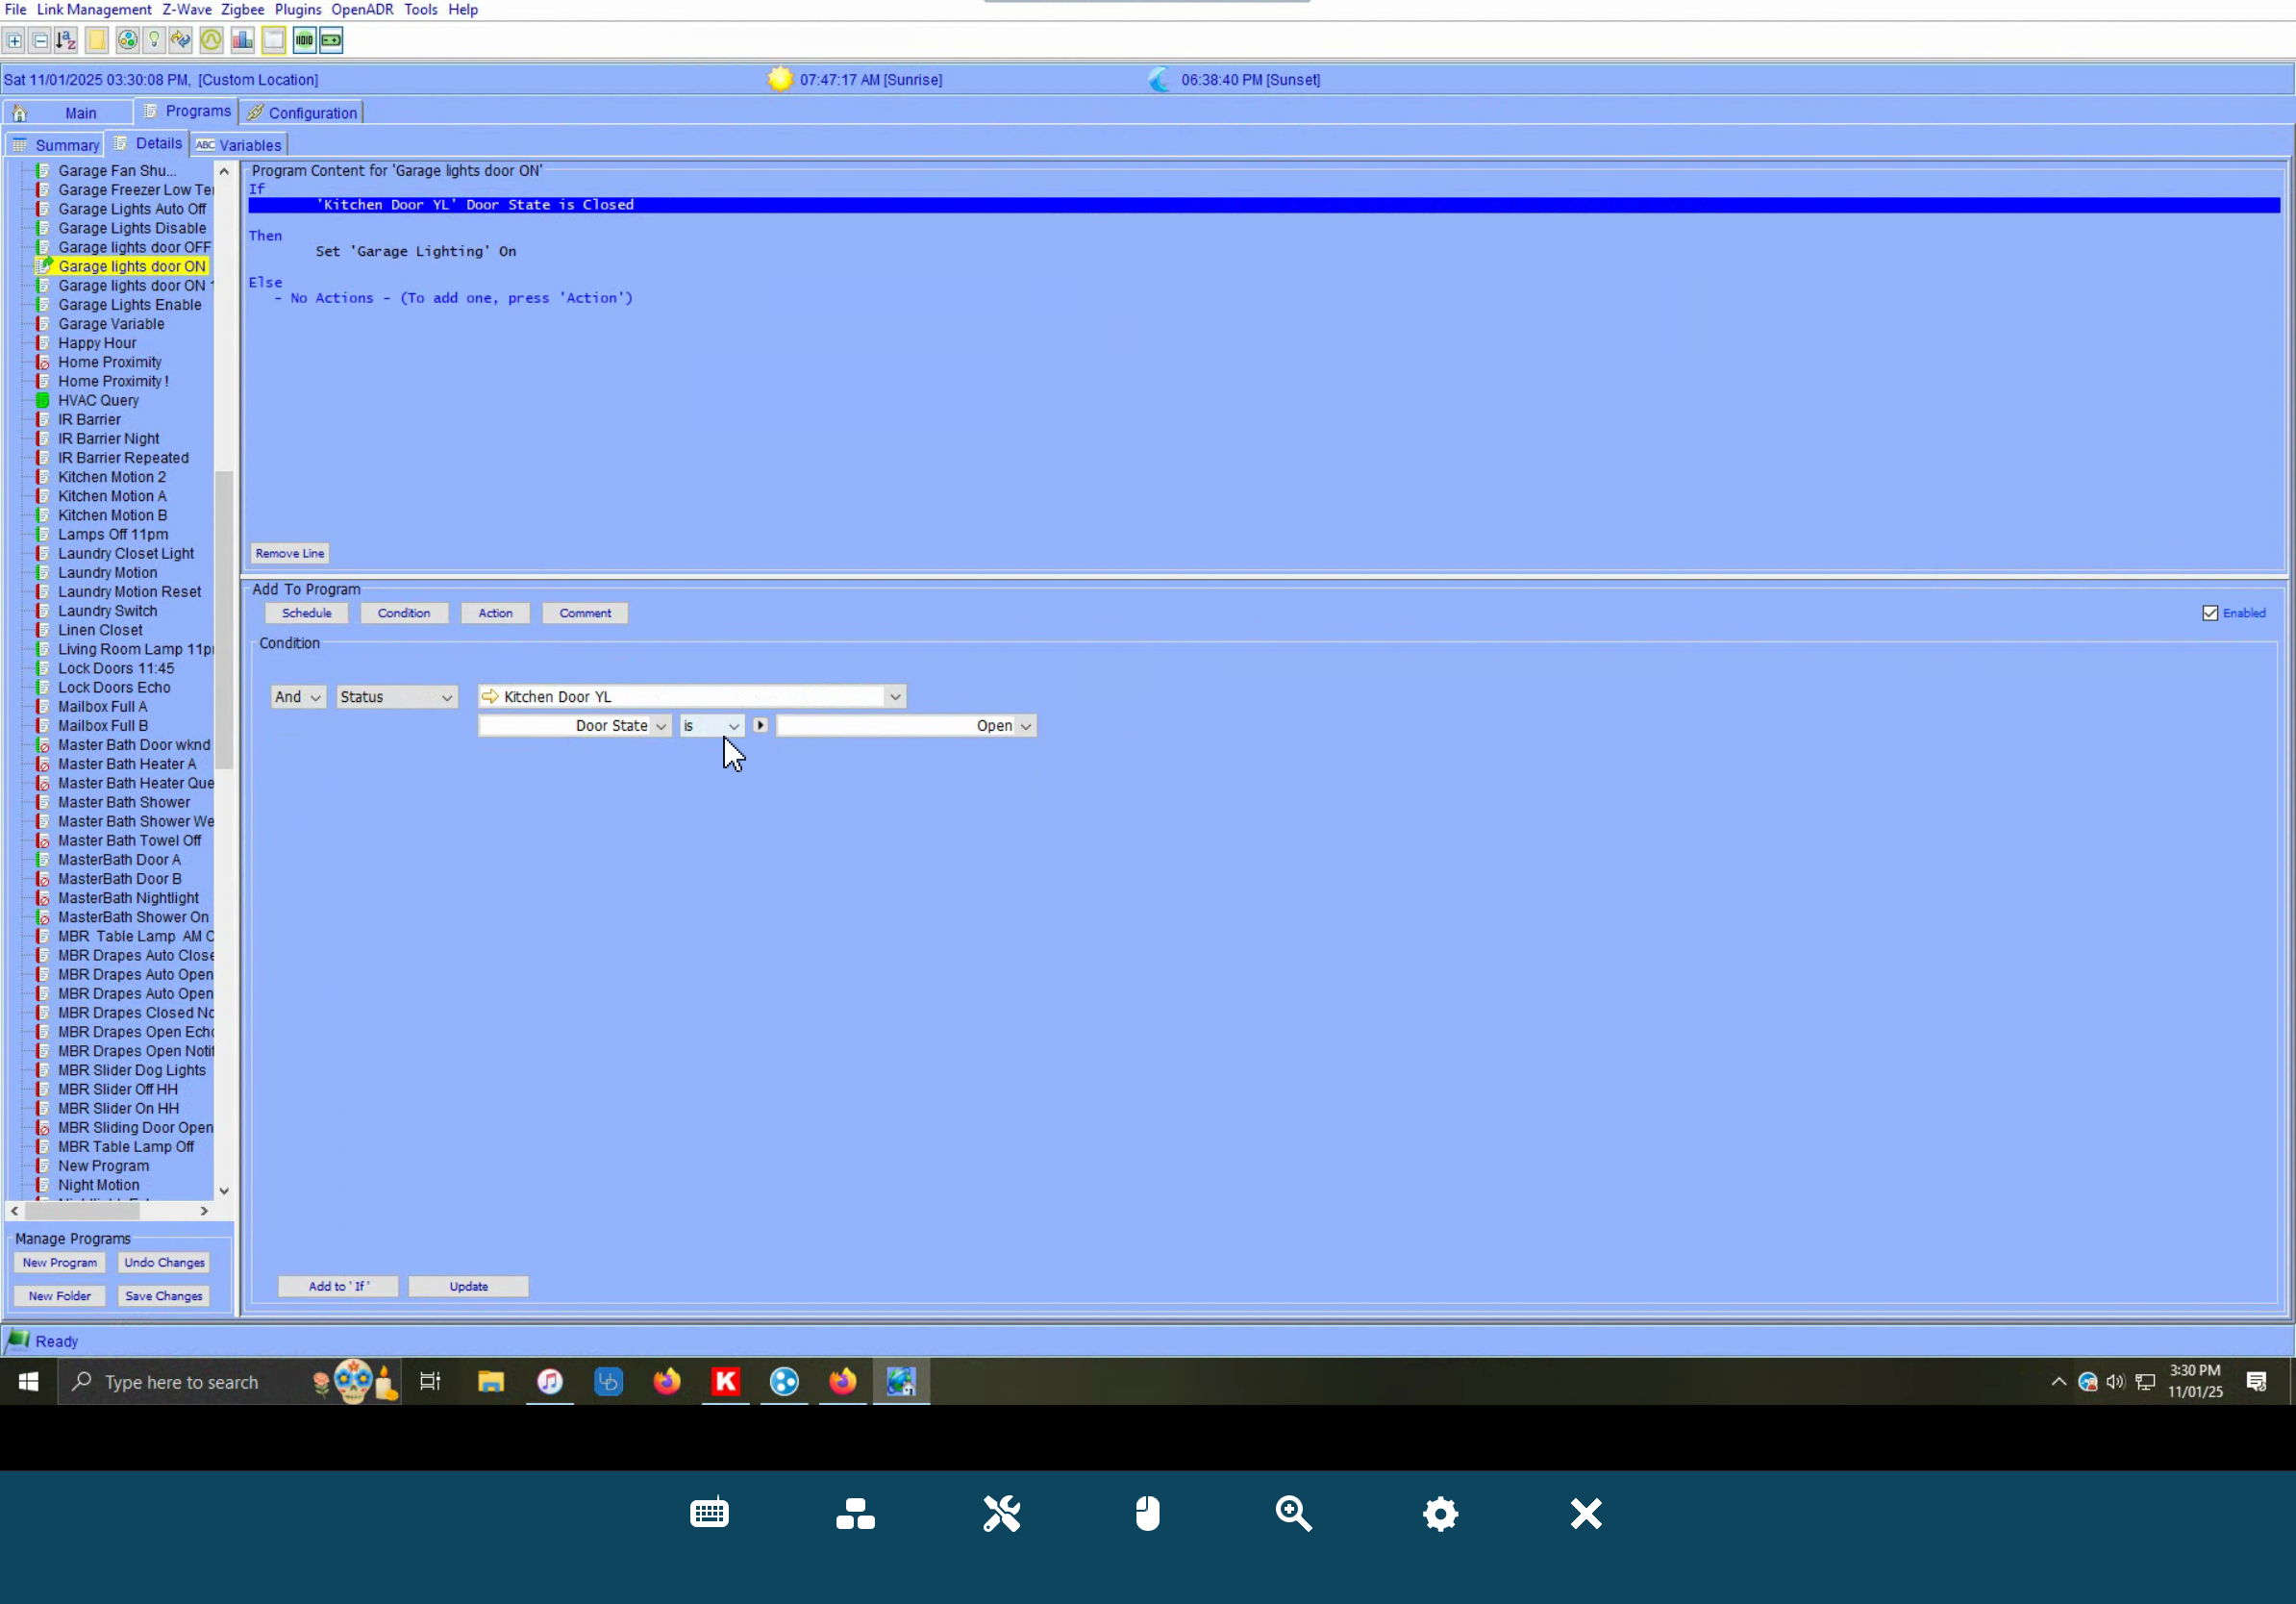
Task: Click the green battery toolbar icon
Action: [331, 40]
